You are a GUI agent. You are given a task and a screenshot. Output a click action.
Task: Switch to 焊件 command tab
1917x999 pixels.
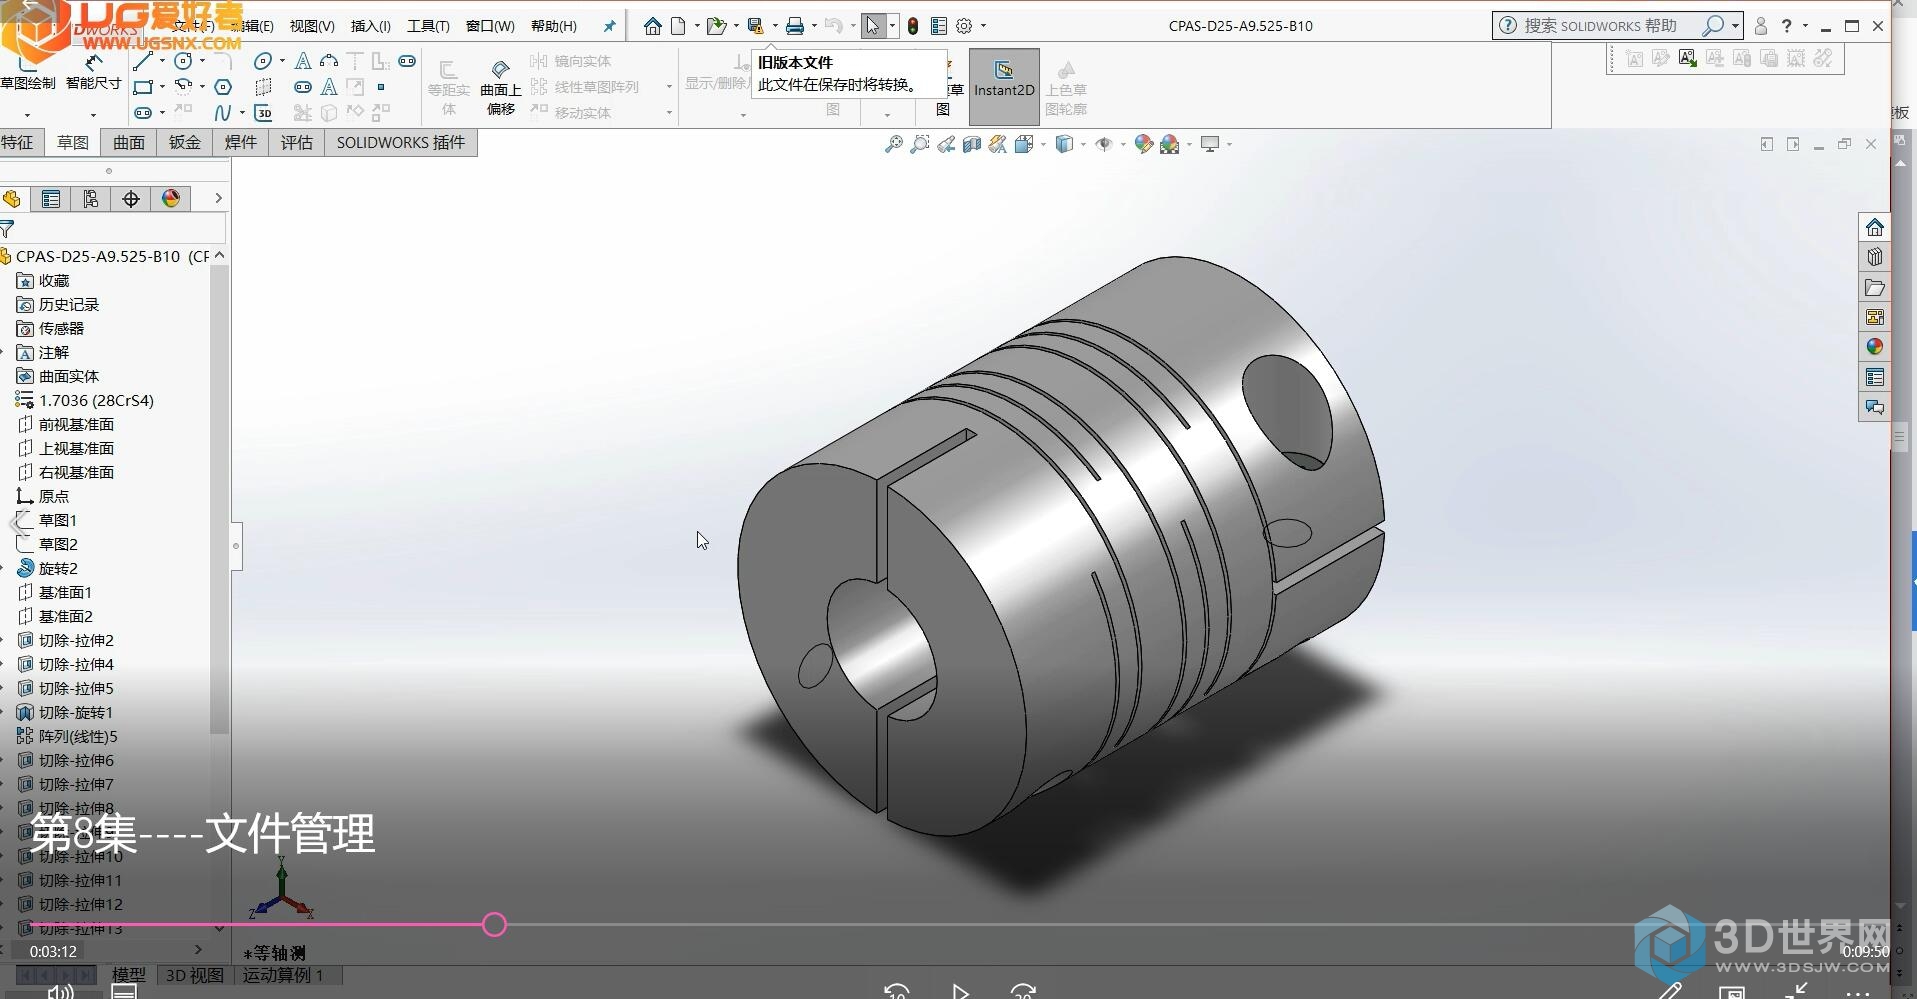(241, 143)
